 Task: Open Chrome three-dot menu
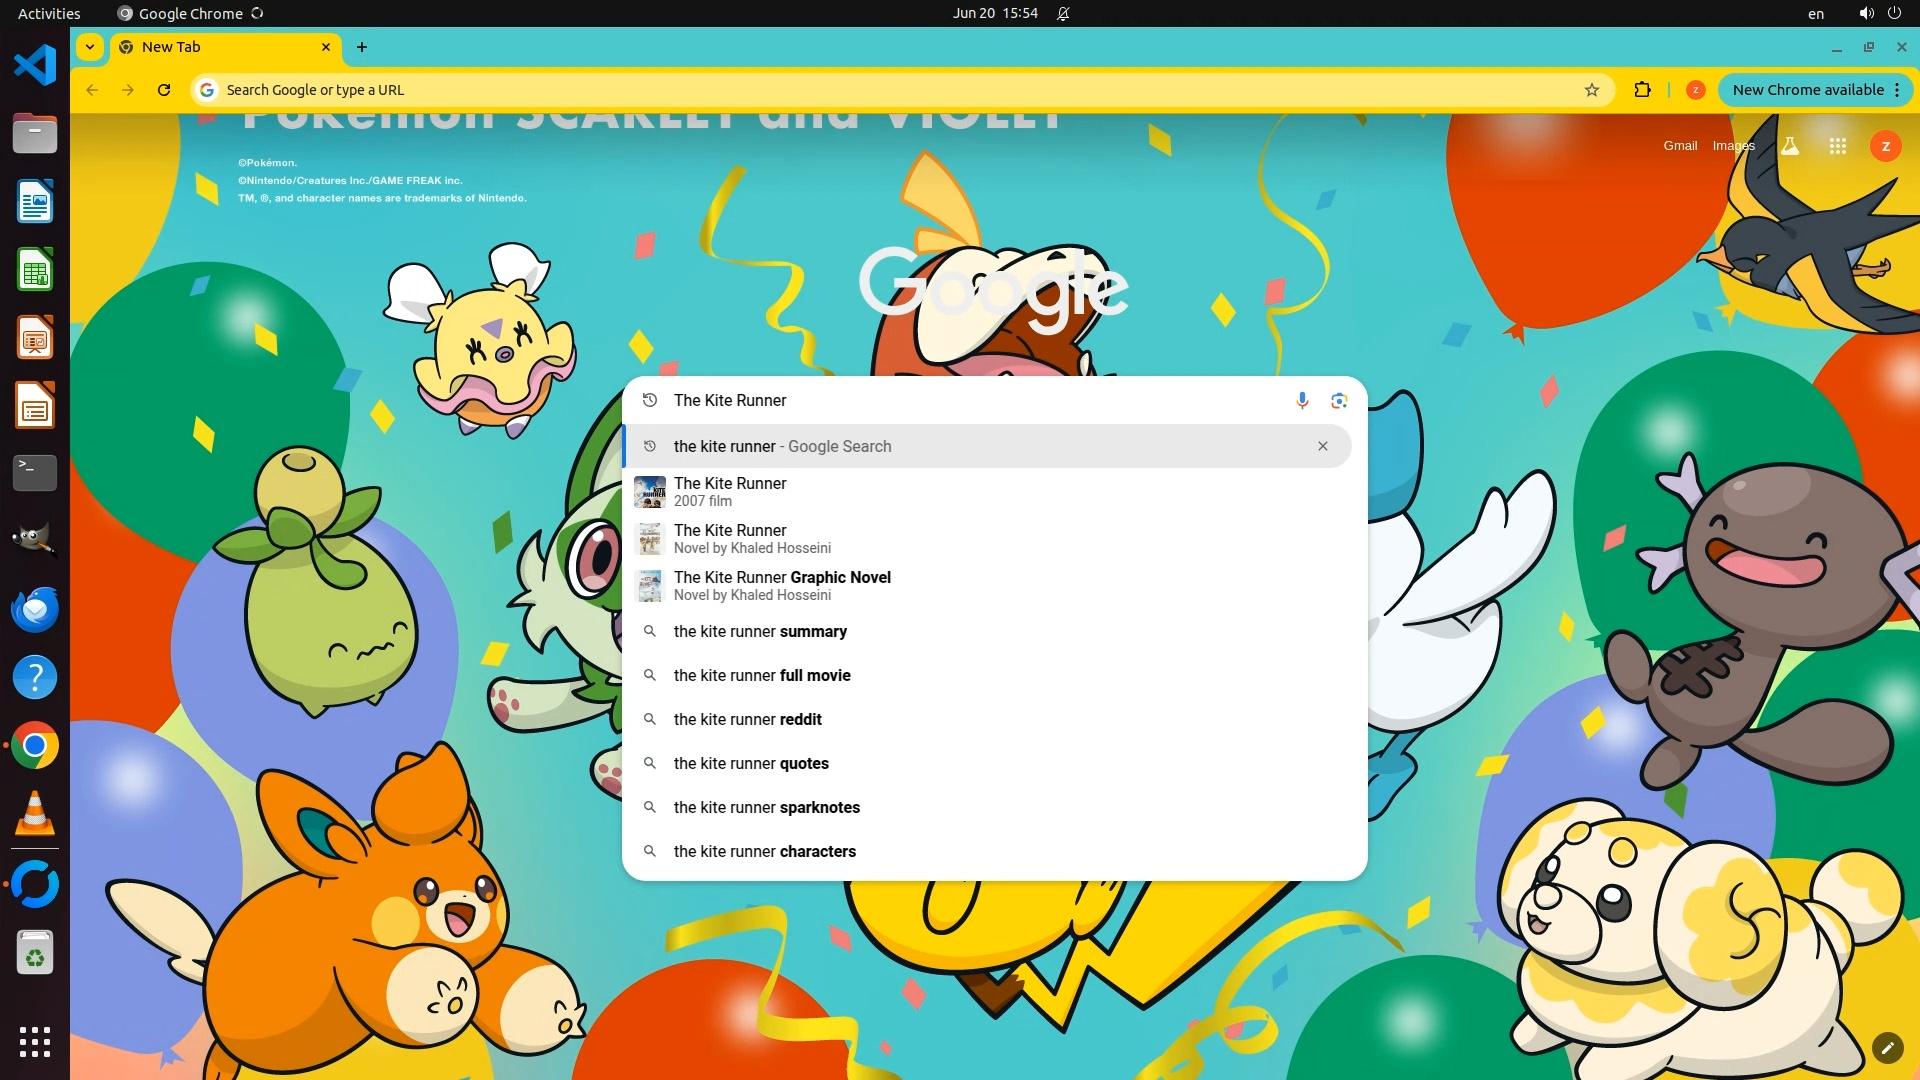[1897, 90]
